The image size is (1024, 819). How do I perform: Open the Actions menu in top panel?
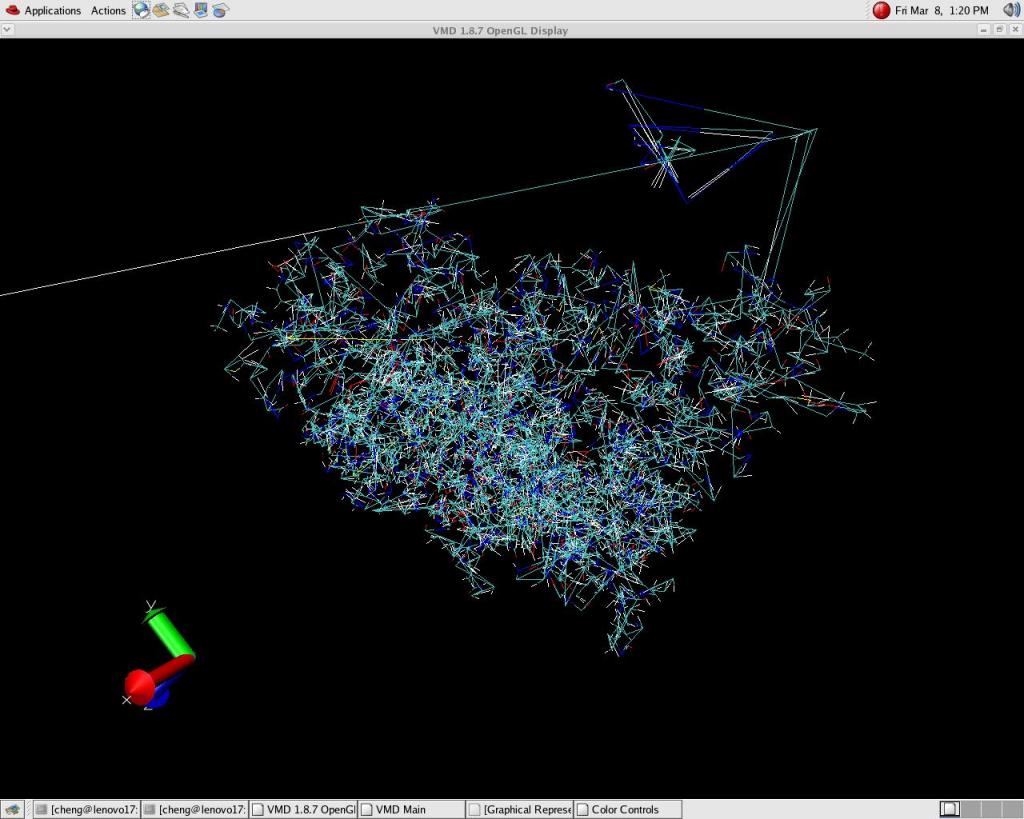(x=108, y=10)
